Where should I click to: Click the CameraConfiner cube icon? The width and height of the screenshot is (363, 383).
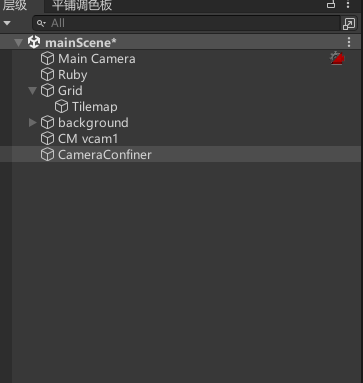[47, 155]
